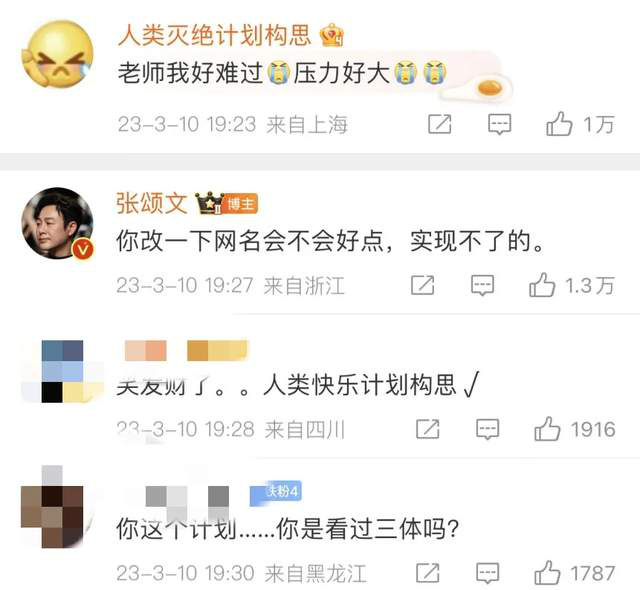Image resolution: width=640 pixels, height=590 pixels.
Task: Open 张颂文 profile by username
Action: point(152,203)
